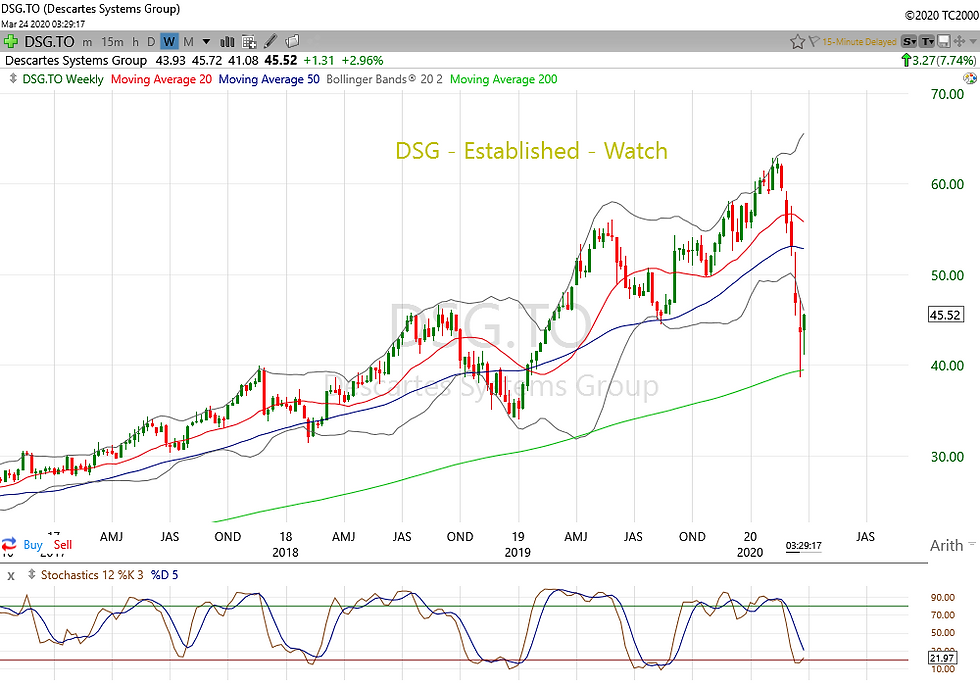Click the DSG.TO Weekly plot label
The width and height of the screenshot is (980, 686).
click(x=62, y=79)
